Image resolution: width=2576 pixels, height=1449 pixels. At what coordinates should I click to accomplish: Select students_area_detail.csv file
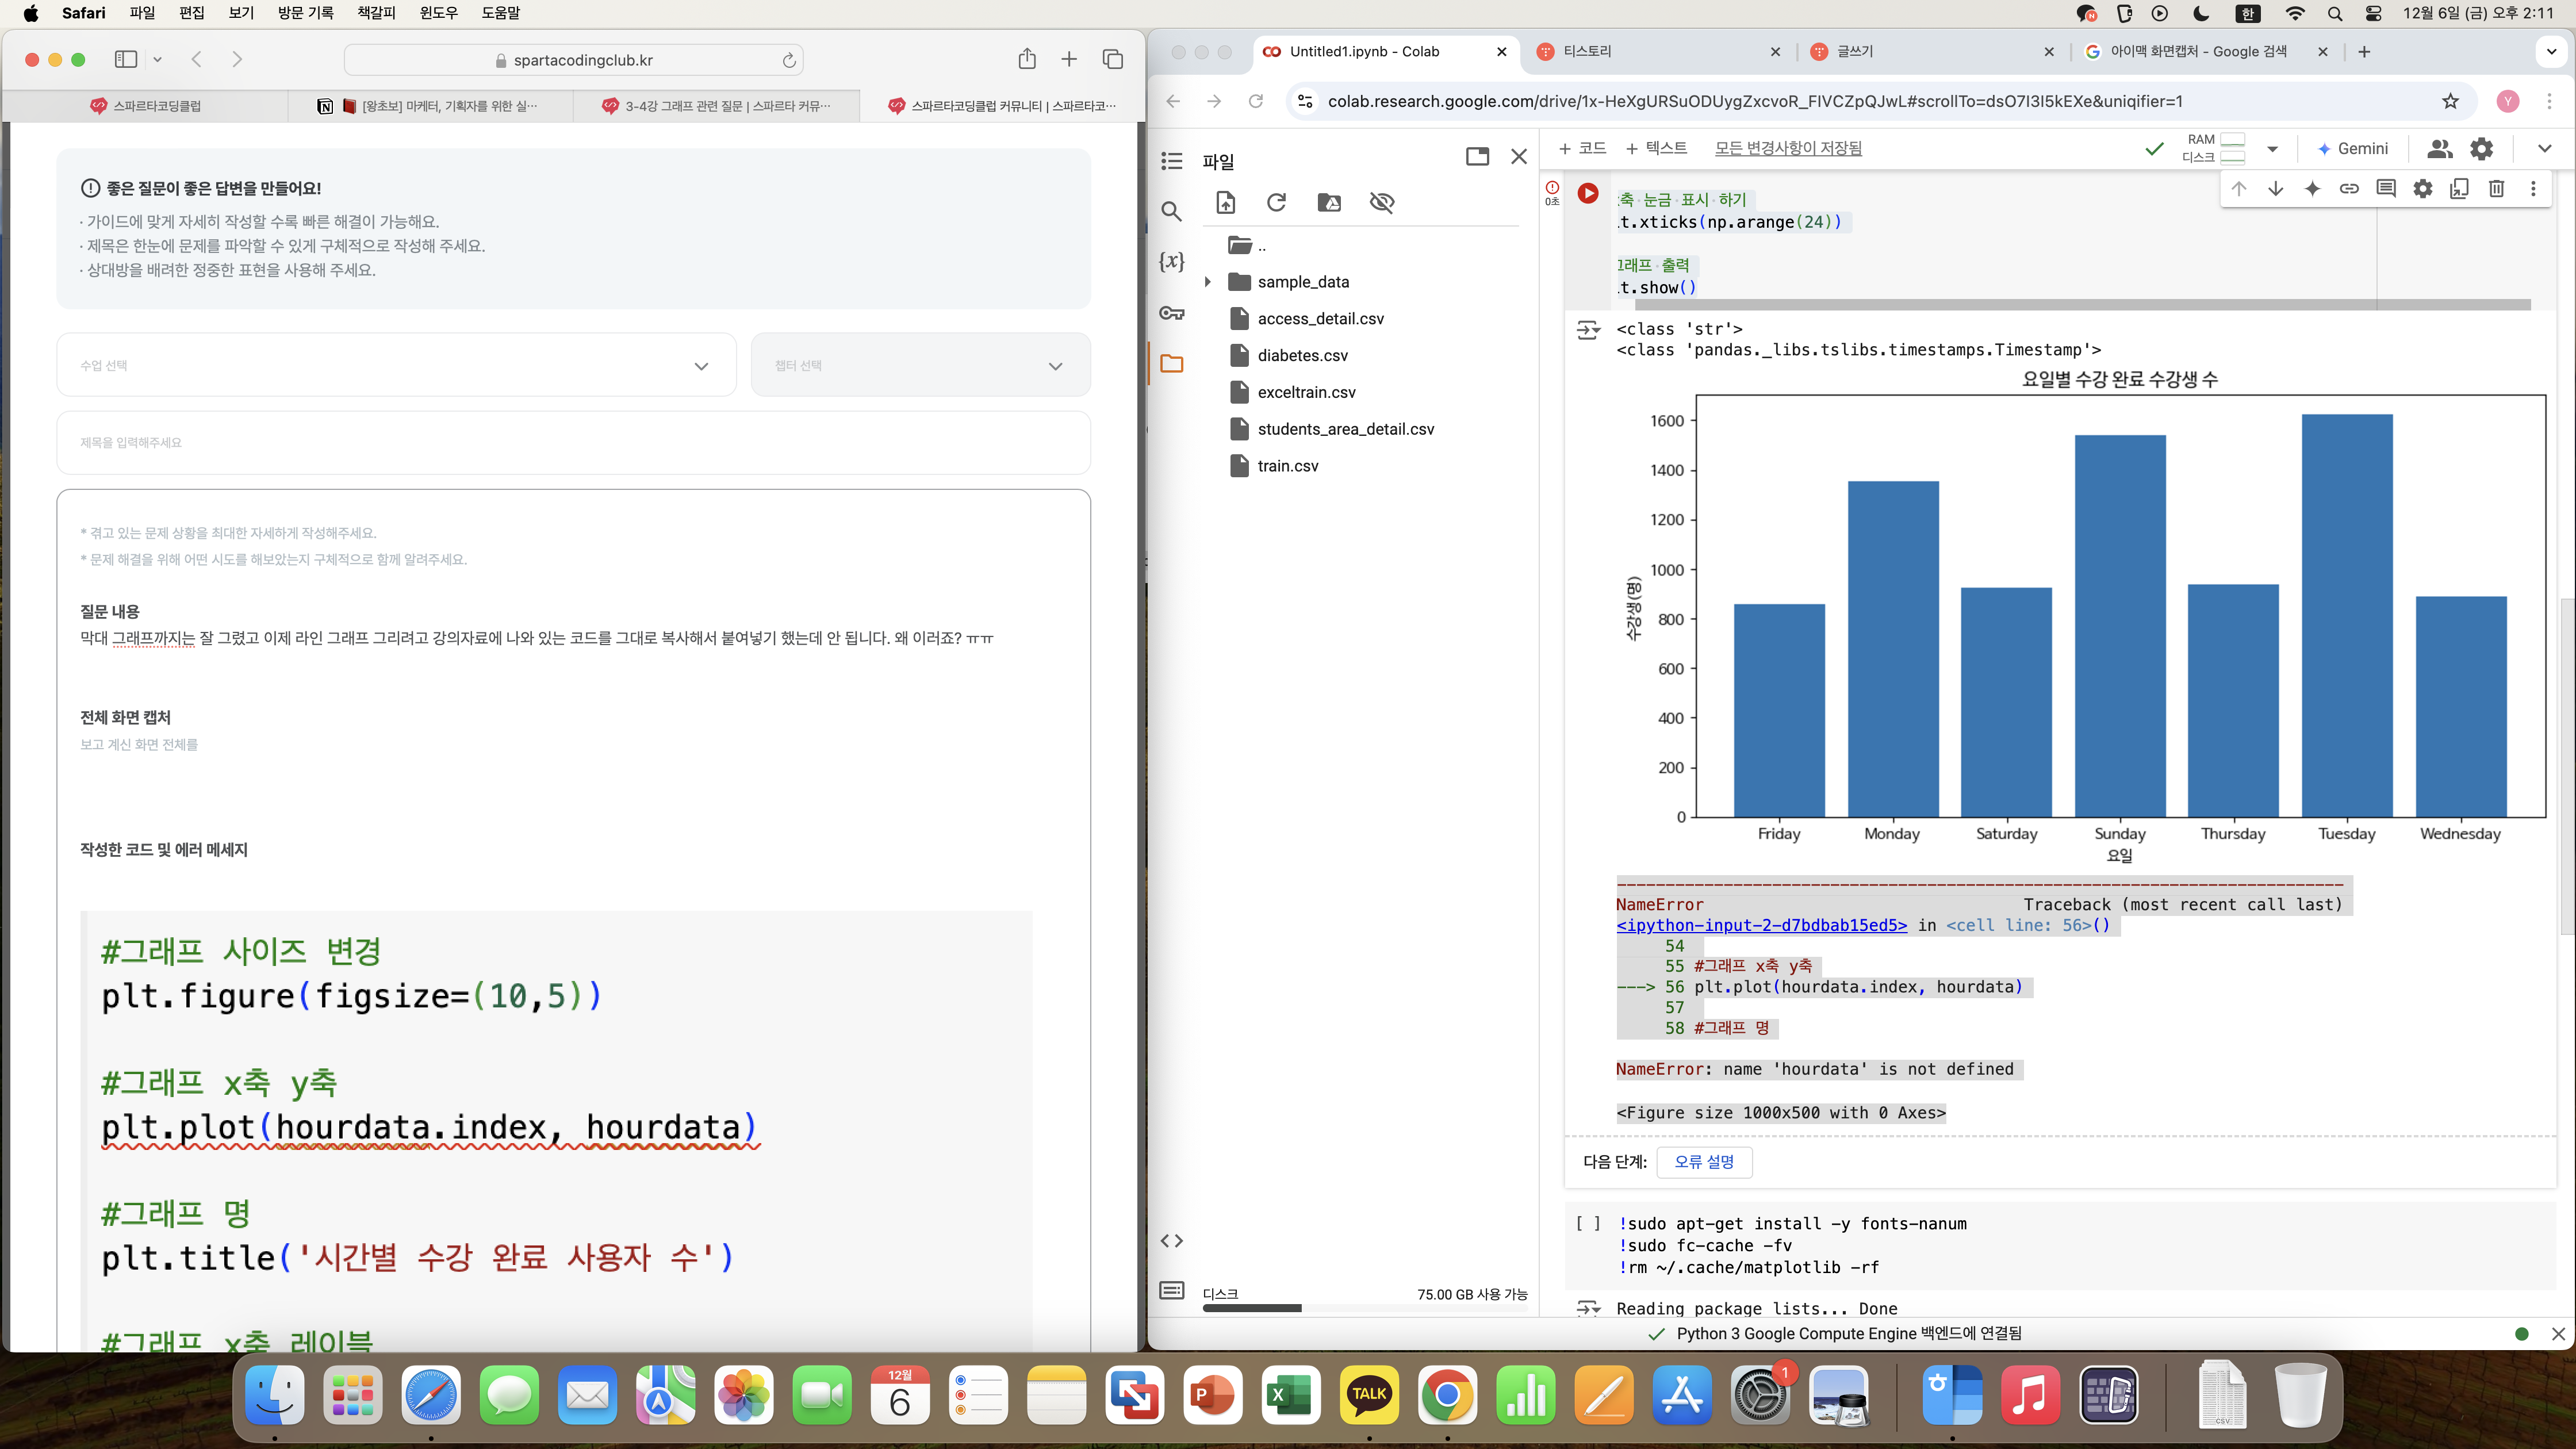(x=1345, y=429)
